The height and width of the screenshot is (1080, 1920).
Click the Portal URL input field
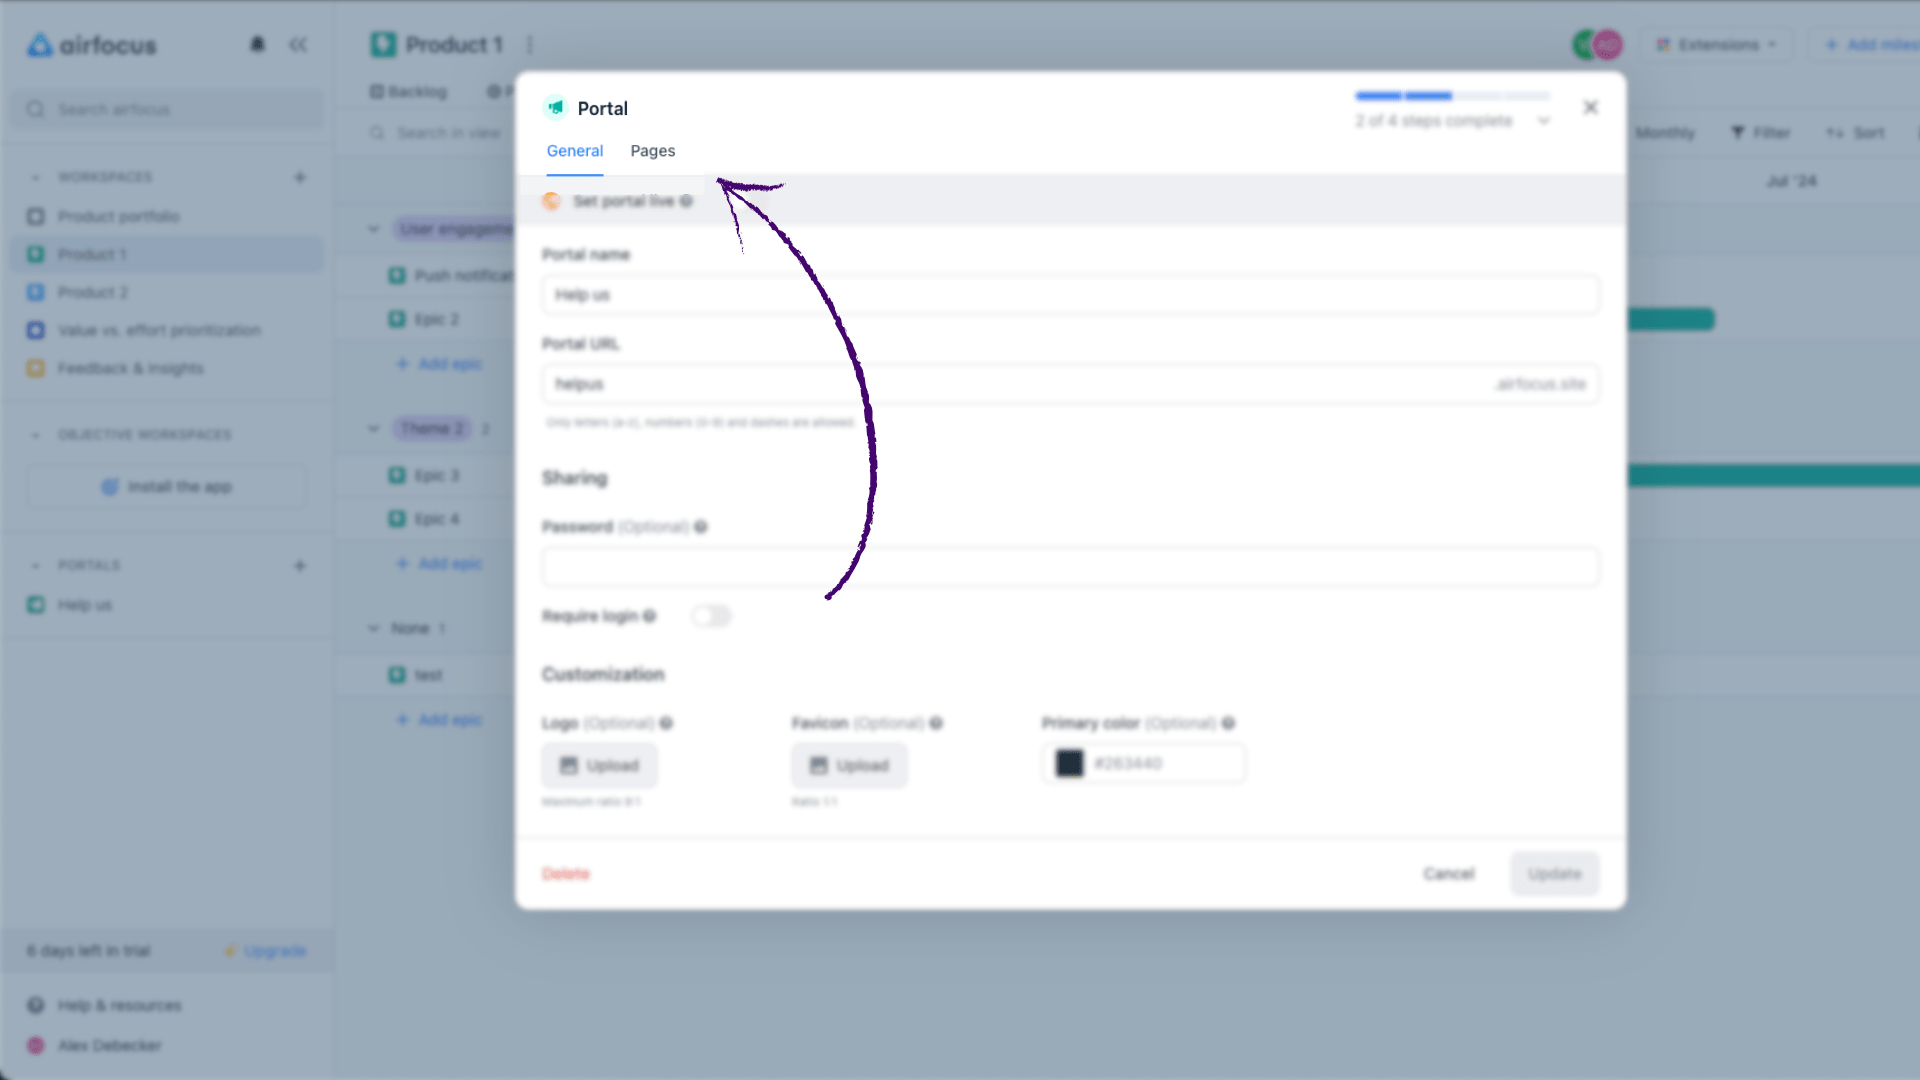(x=1070, y=384)
